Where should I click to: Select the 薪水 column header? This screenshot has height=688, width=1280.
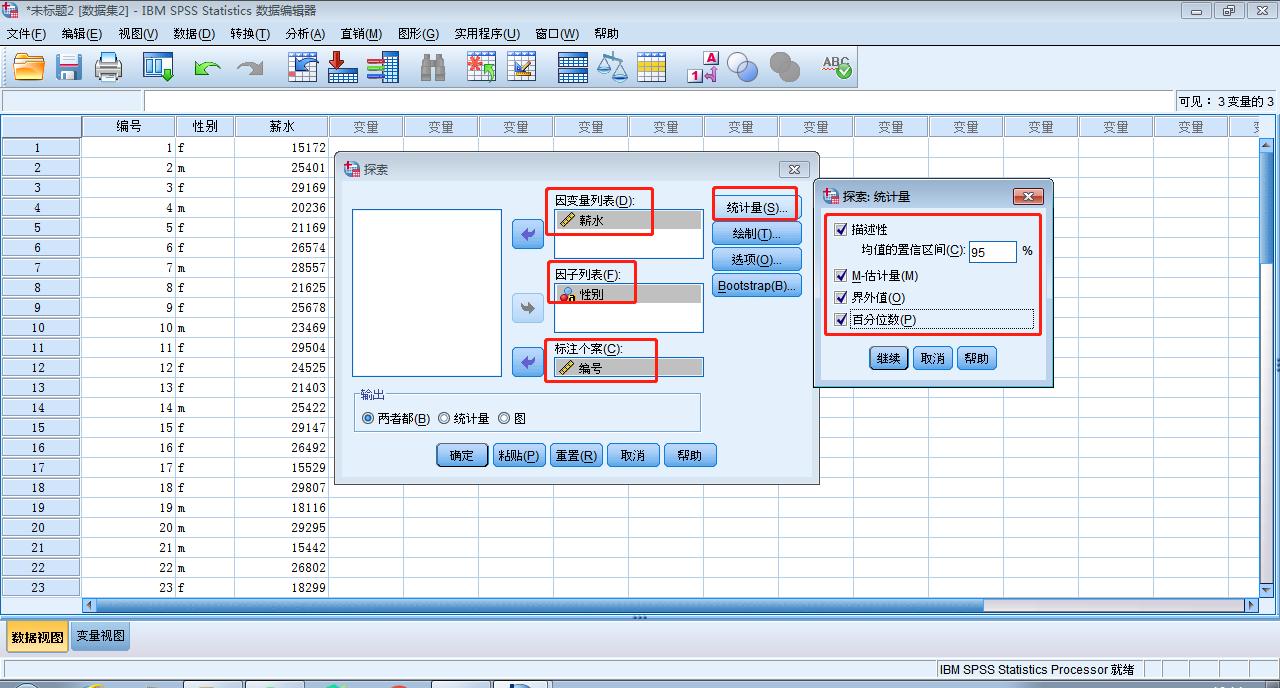[x=282, y=127]
